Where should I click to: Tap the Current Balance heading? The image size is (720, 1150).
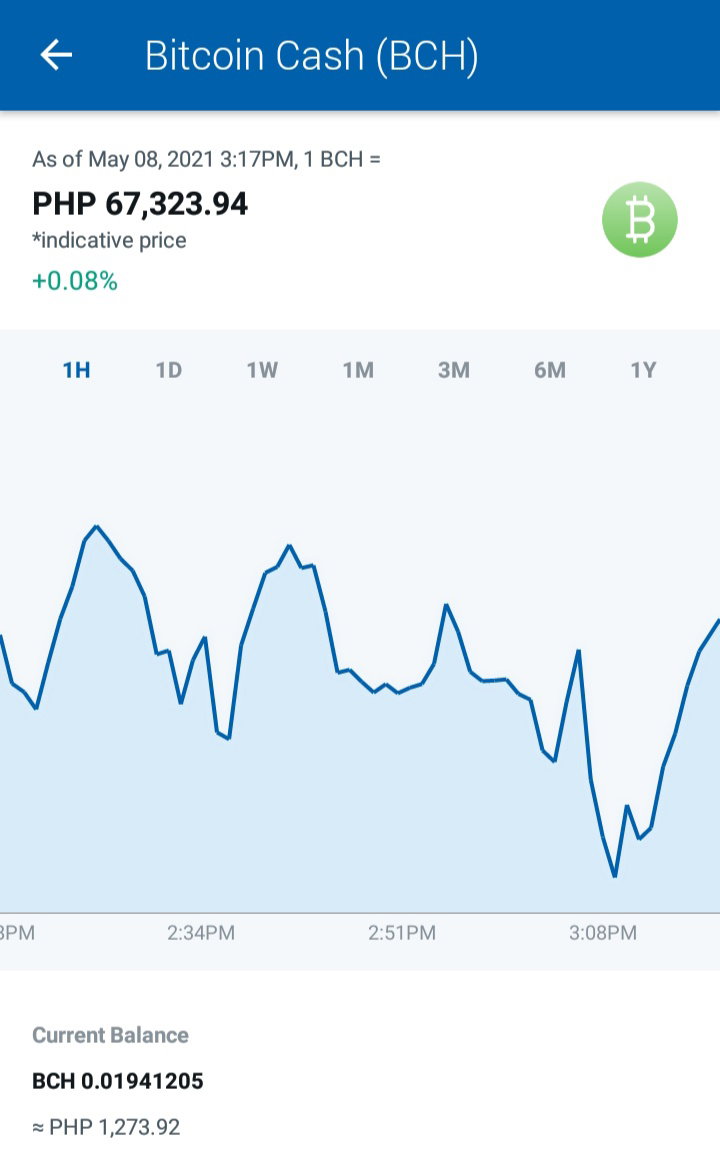click(x=110, y=1035)
